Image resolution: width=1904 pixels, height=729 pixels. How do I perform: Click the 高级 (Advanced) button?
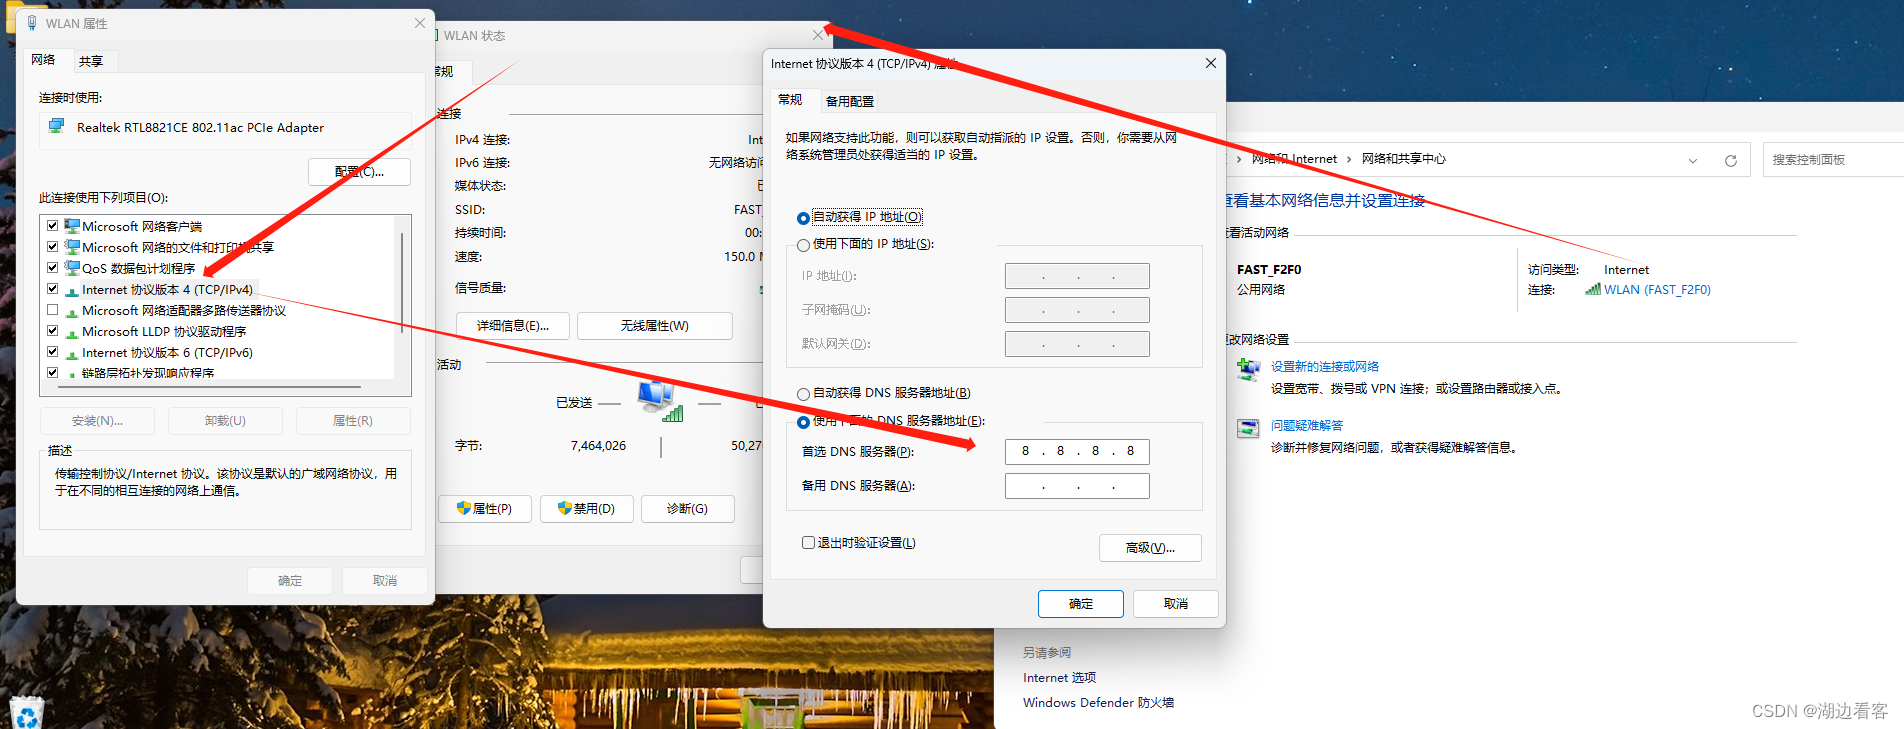pos(1149,548)
